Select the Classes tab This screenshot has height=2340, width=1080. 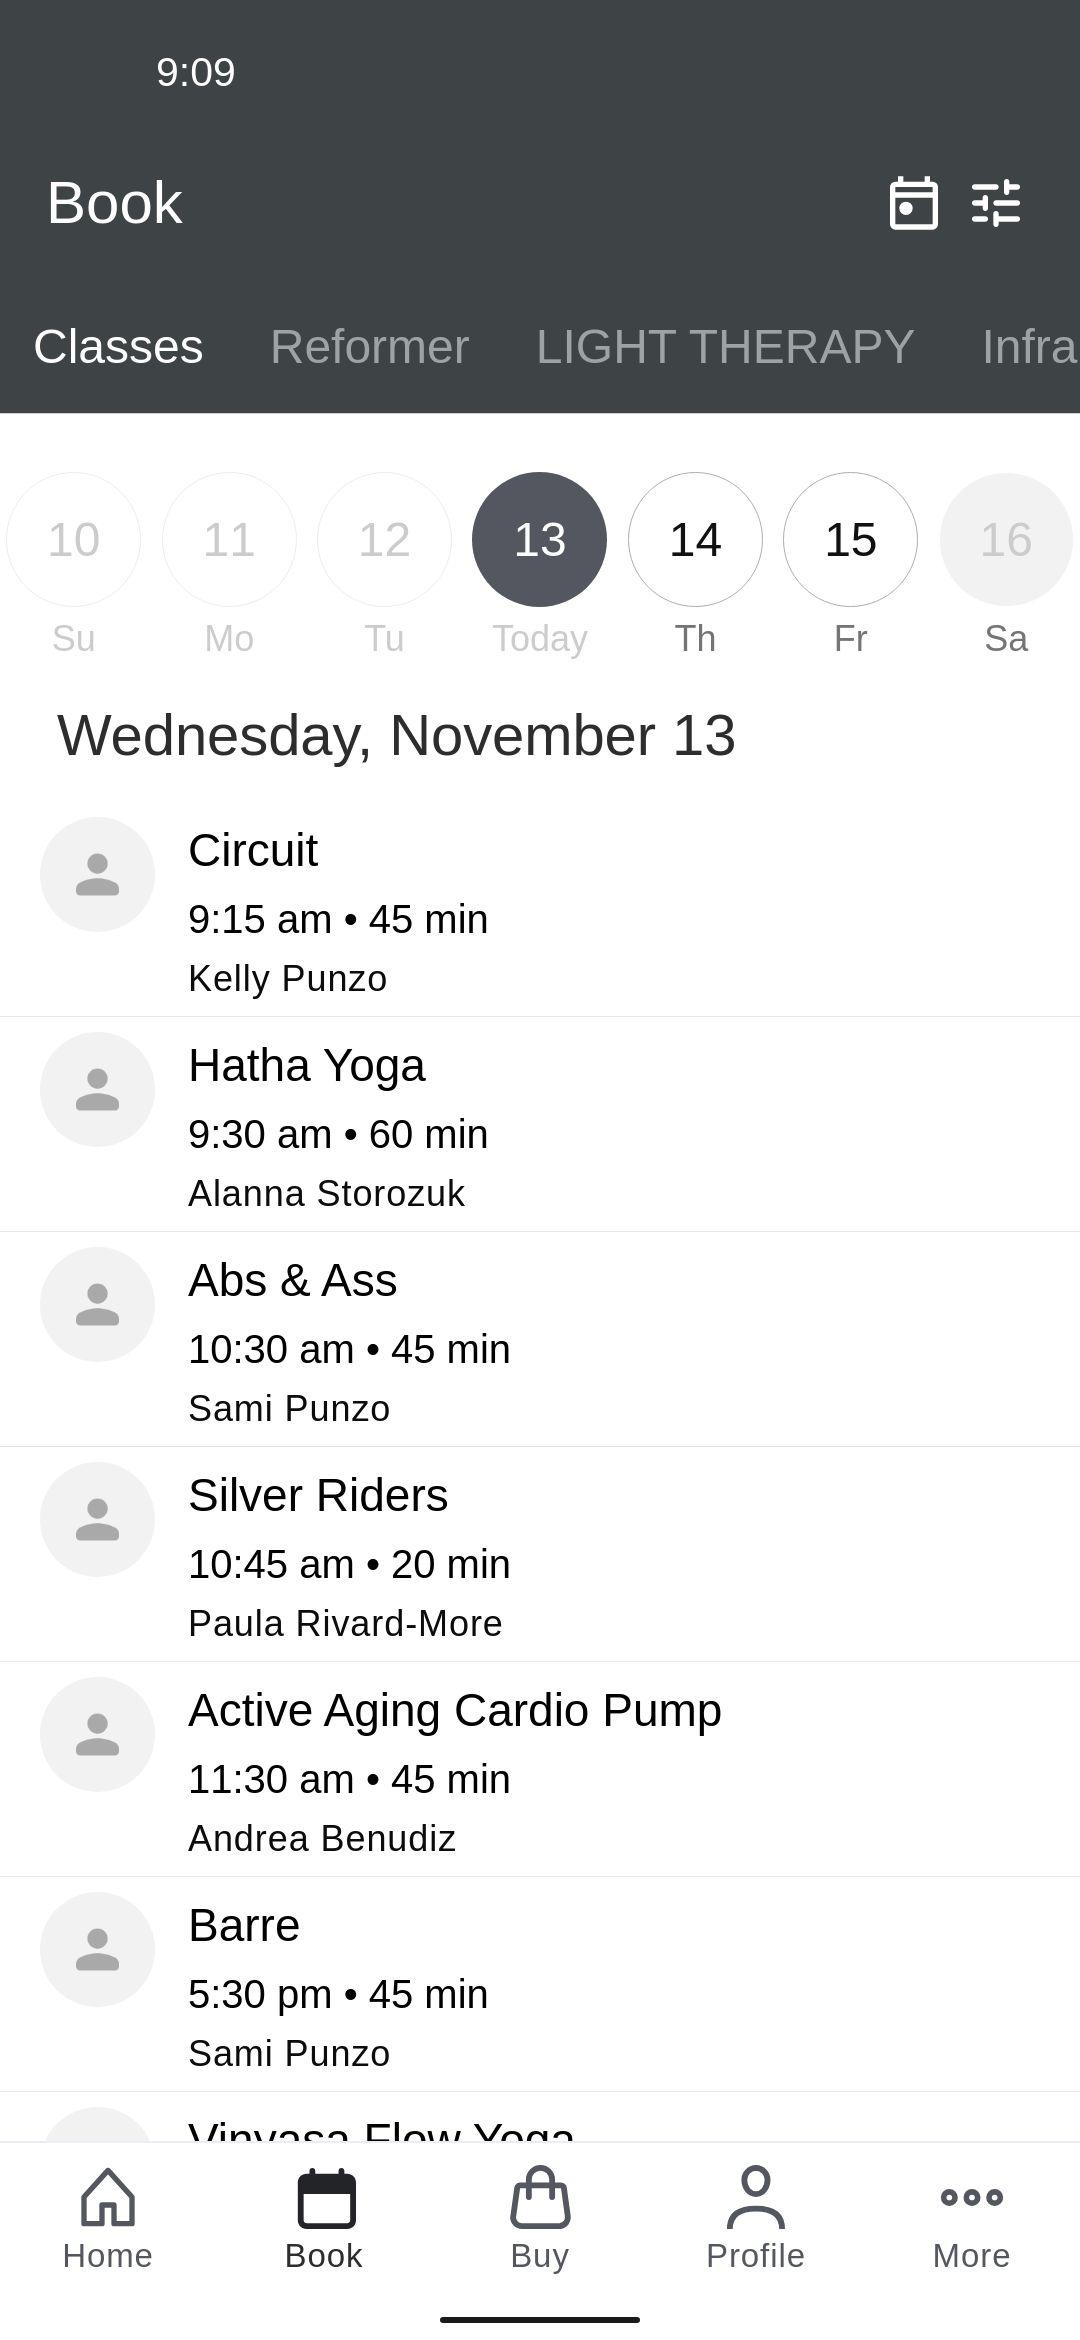(x=118, y=347)
